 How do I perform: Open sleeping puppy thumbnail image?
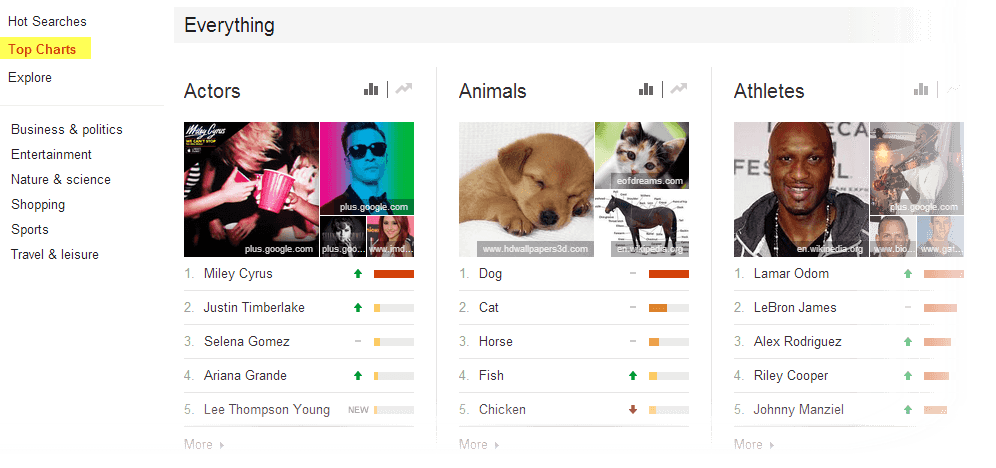click(526, 189)
